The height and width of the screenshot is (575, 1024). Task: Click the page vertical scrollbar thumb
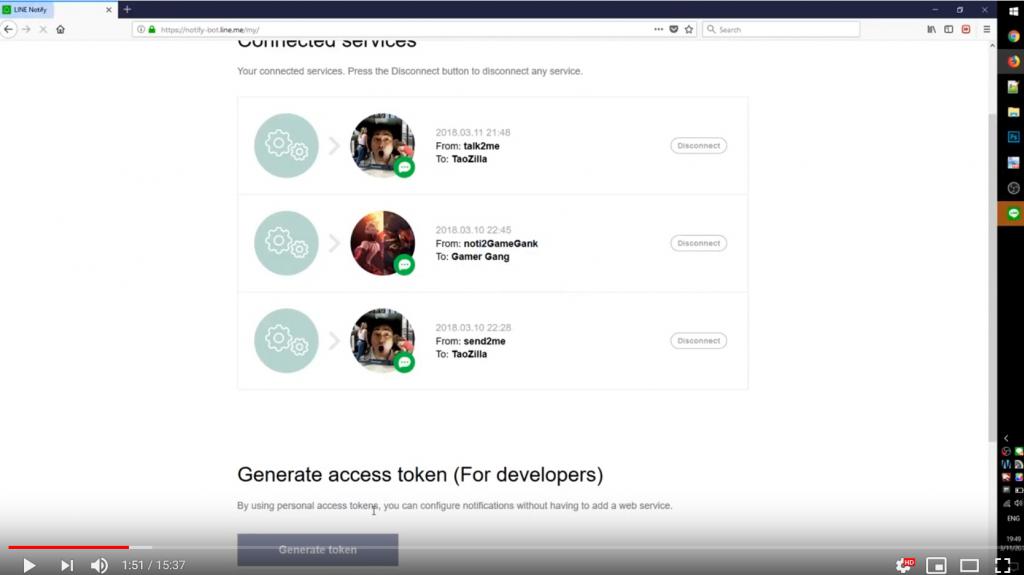tap(992, 278)
